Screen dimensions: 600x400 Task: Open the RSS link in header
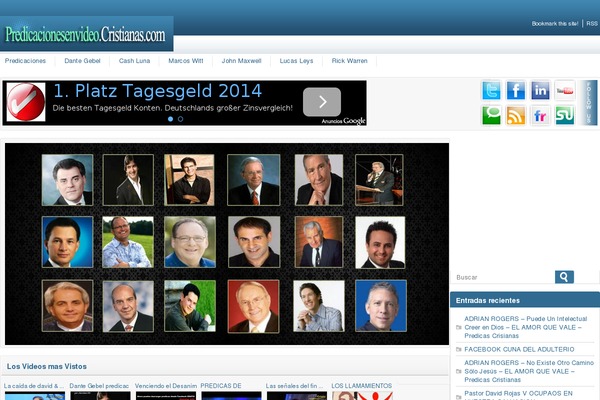click(x=592, y=24)
